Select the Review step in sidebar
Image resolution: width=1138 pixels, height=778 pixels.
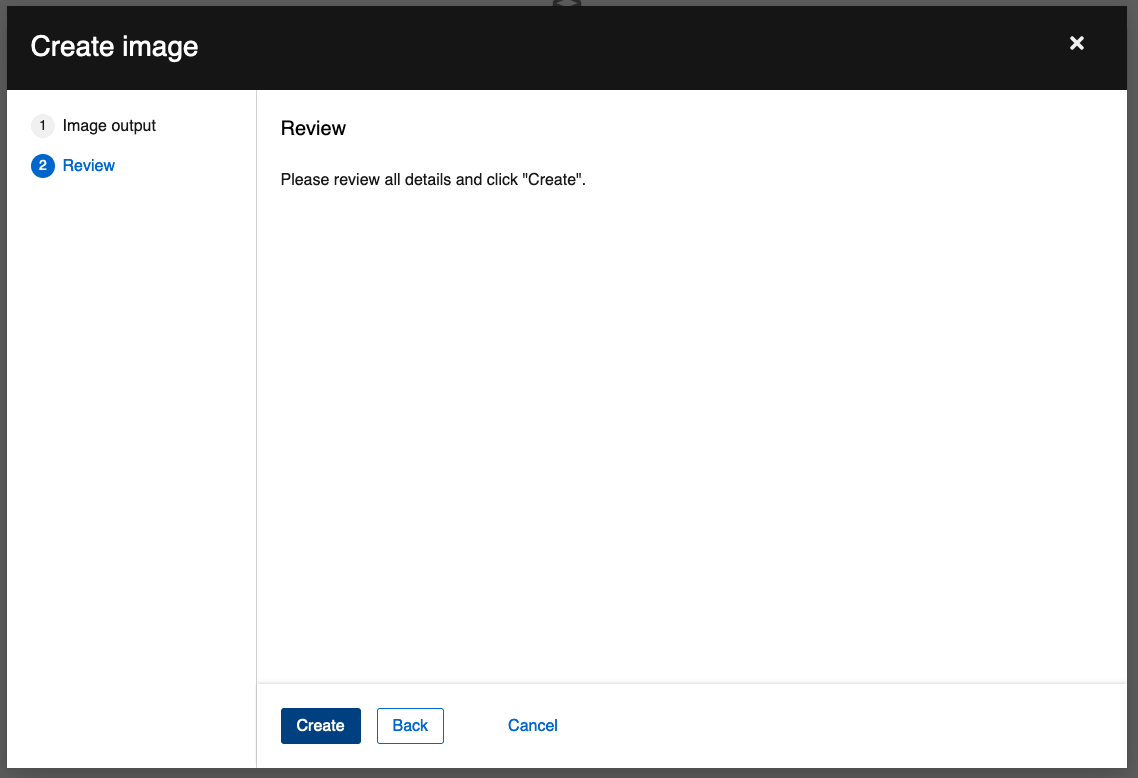click(x=89, y=166)
